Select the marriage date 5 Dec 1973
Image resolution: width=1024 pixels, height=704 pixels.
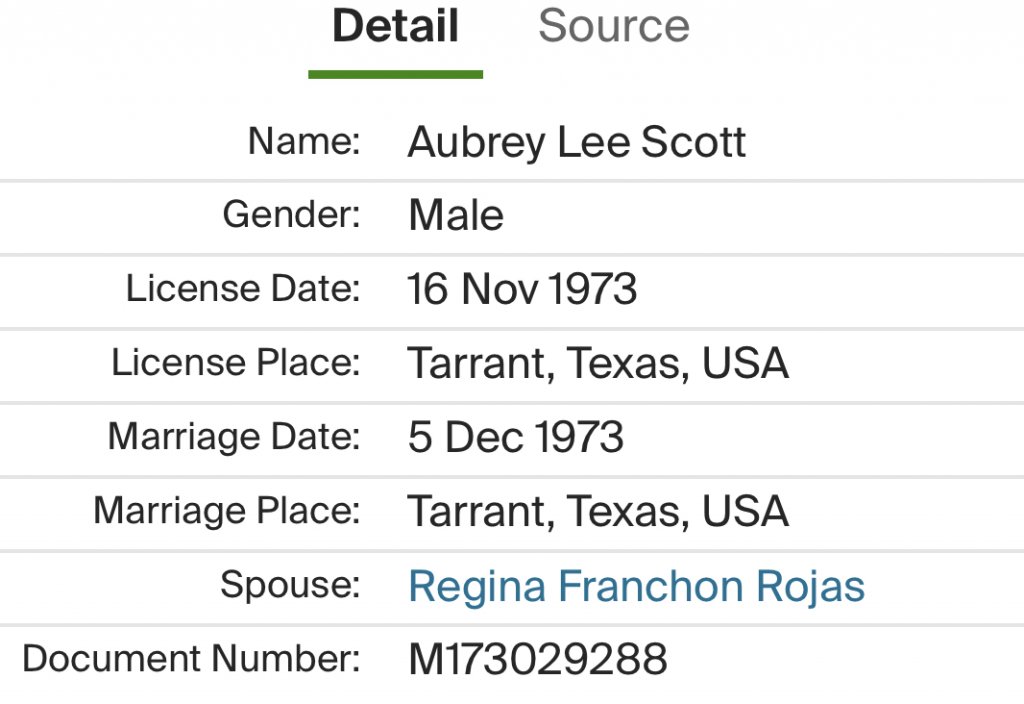[515, 438]
